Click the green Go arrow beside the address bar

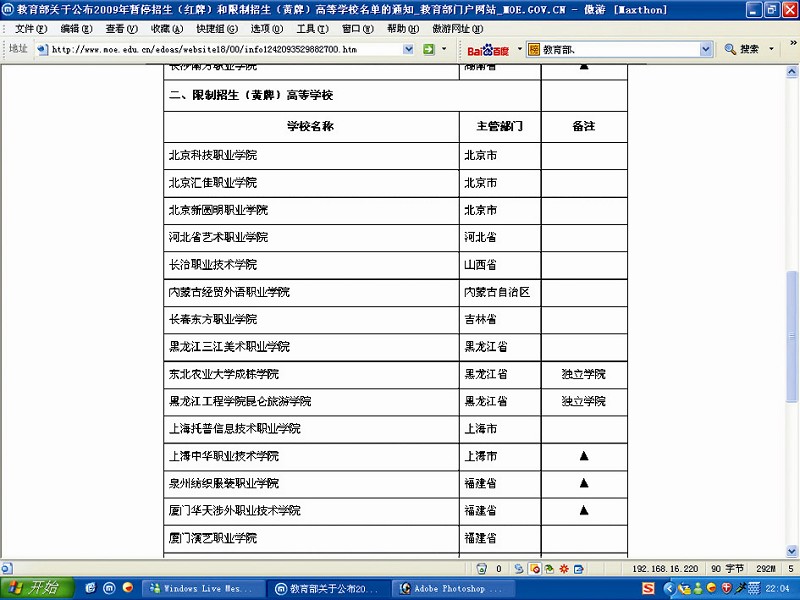pos(429,49)
